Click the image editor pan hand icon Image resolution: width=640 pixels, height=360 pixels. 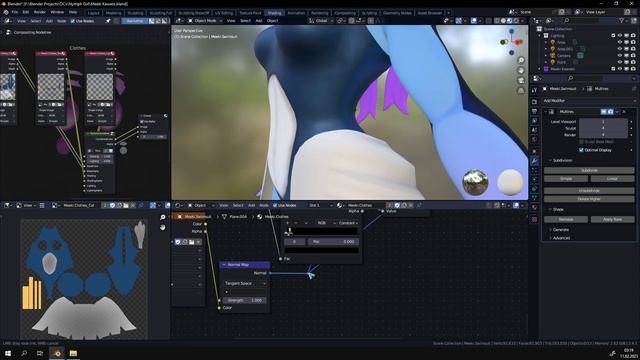(162, 227)
